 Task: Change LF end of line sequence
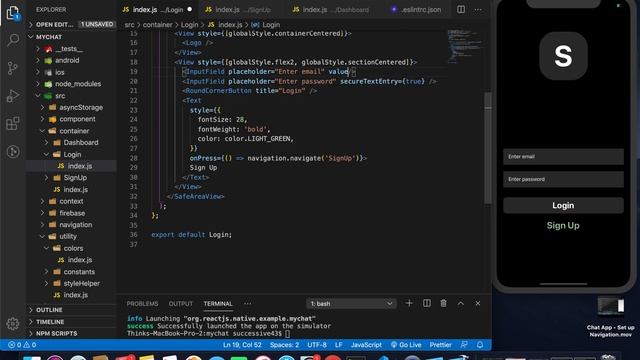[x=338, y=345]
